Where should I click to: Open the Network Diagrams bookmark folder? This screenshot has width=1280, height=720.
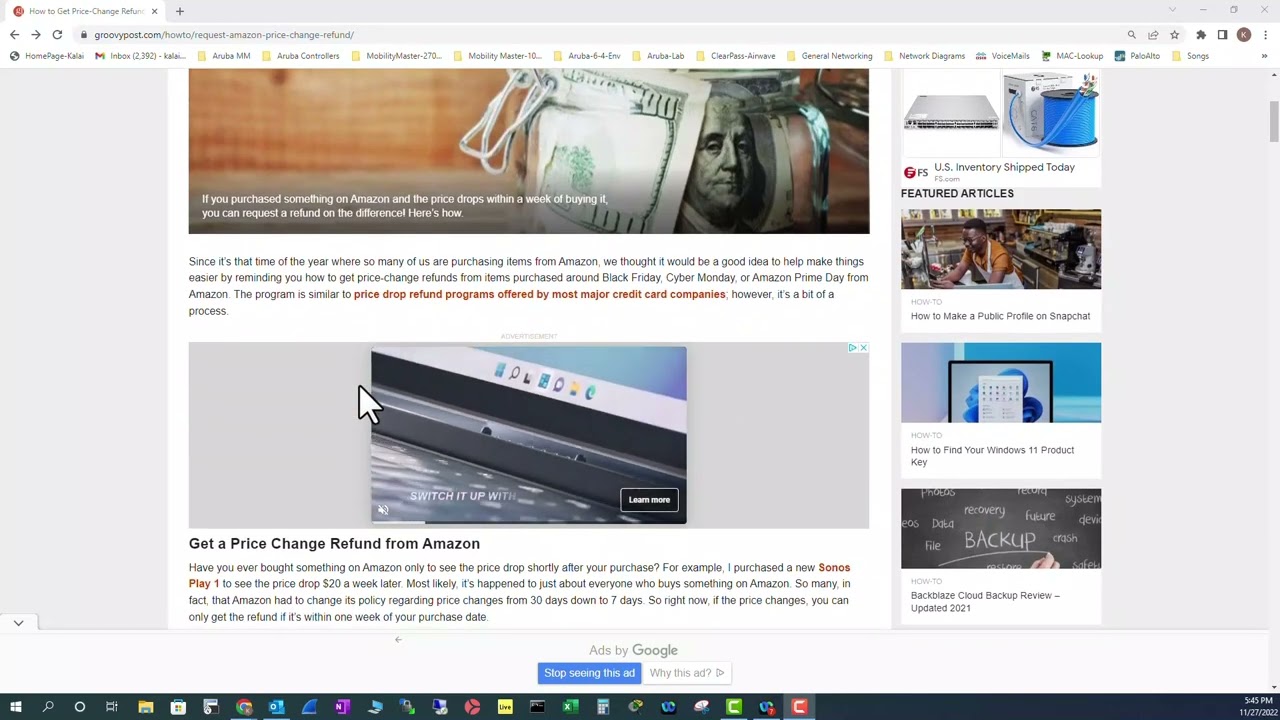925,56
